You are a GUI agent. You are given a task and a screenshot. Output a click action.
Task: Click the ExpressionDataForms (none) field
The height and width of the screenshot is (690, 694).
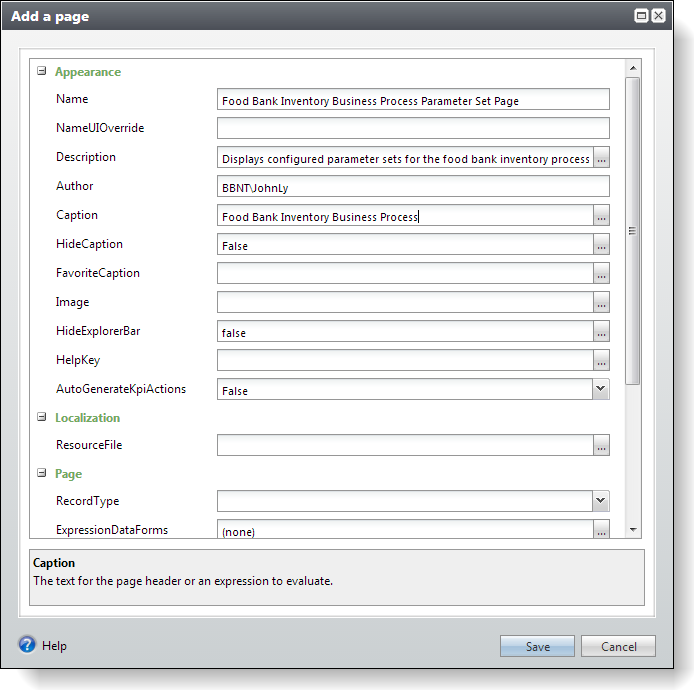[405, 529]
